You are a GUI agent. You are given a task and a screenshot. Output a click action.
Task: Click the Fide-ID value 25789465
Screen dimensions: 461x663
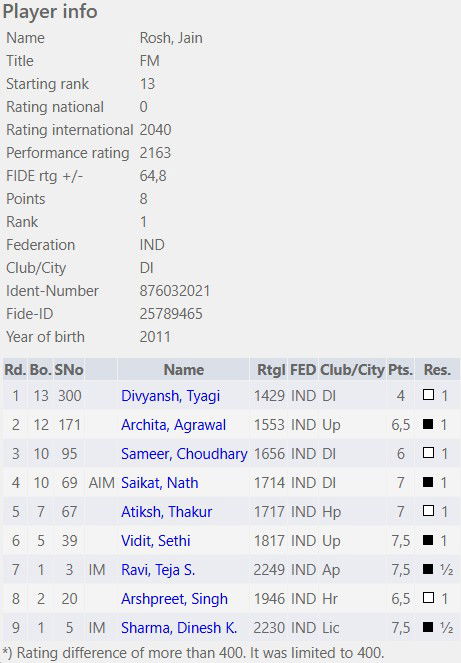tap(171, 314)
